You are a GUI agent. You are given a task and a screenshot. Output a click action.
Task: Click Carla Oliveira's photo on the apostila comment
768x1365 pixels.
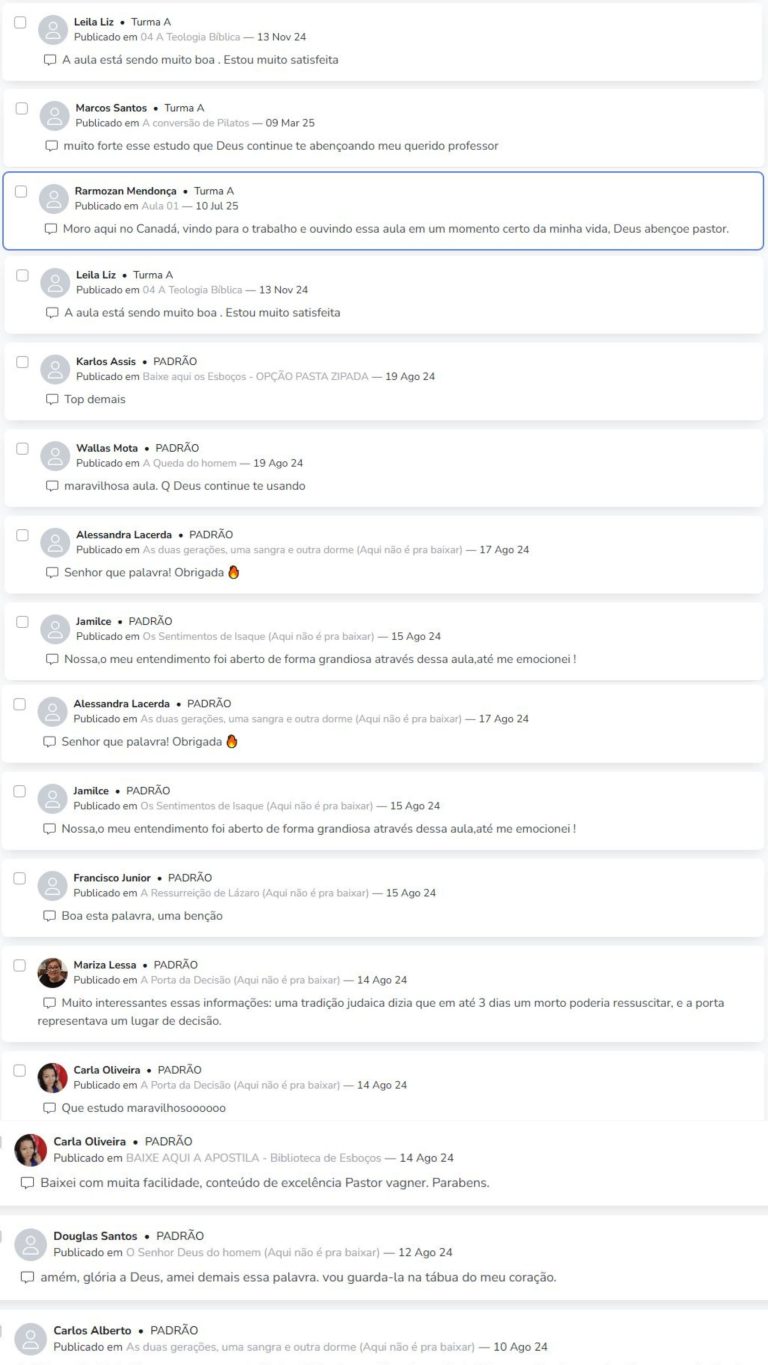(x=31, y=1150)
